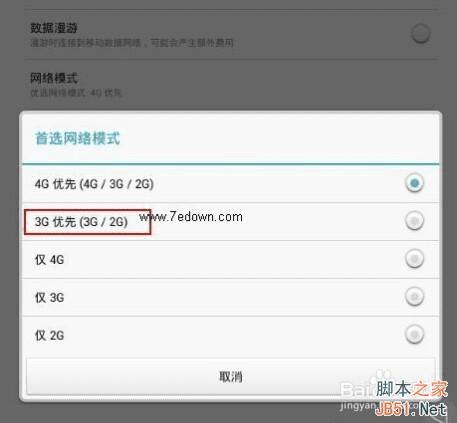Toggle the 数据漫游 switch
Image resolution: width=457 pixels, height=423 pixels.
[420, 33]
